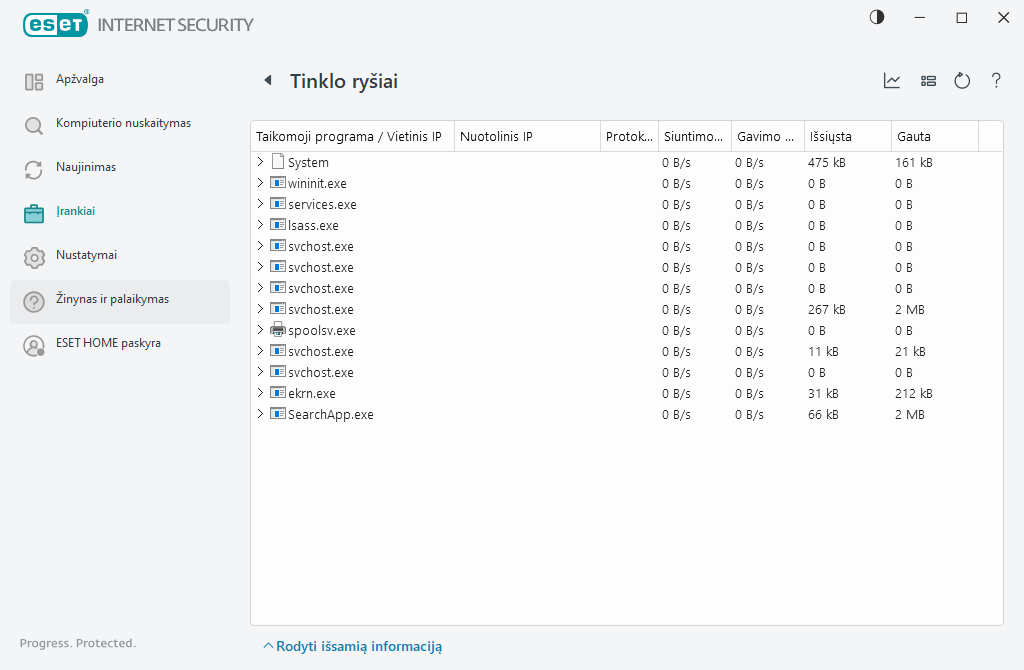Go to Kompiuterio nuskaitymas

tap(123, 123)
